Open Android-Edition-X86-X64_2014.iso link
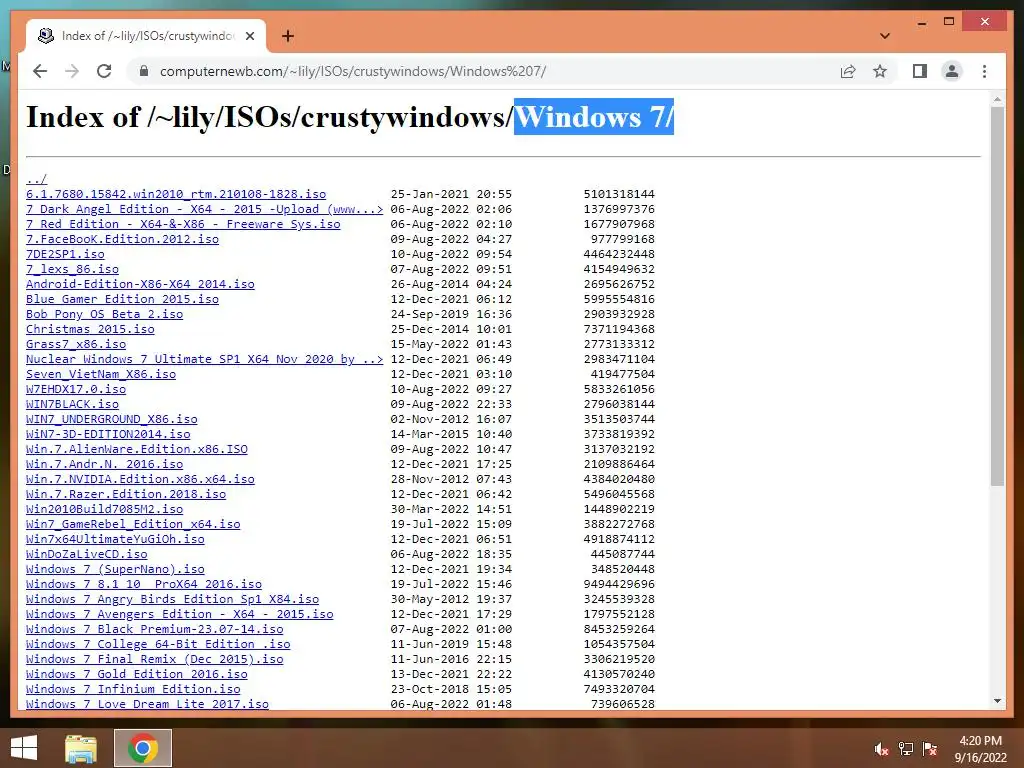This screenshot has height=768, width=1024. click(140, 284)
